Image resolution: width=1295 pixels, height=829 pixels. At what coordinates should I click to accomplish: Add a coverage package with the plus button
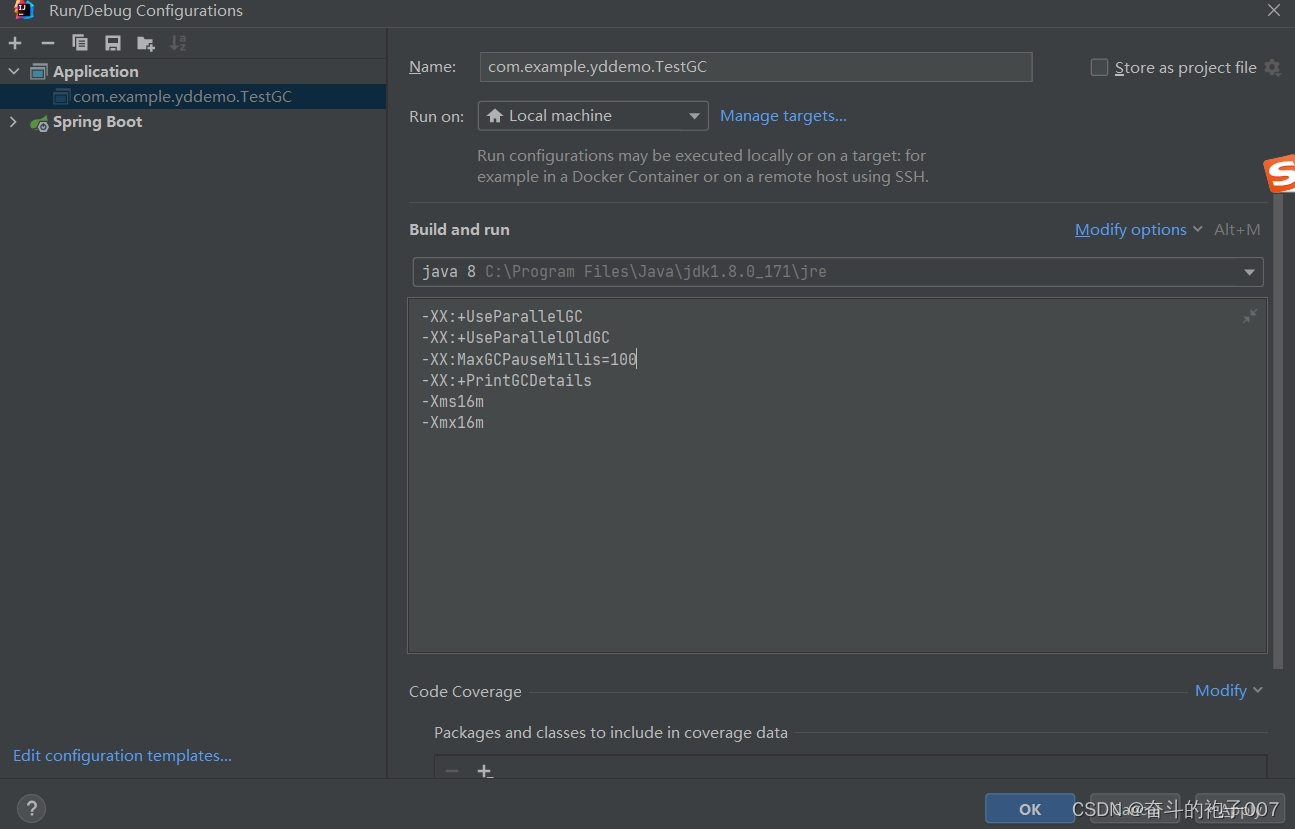click(x=485, y=771)
